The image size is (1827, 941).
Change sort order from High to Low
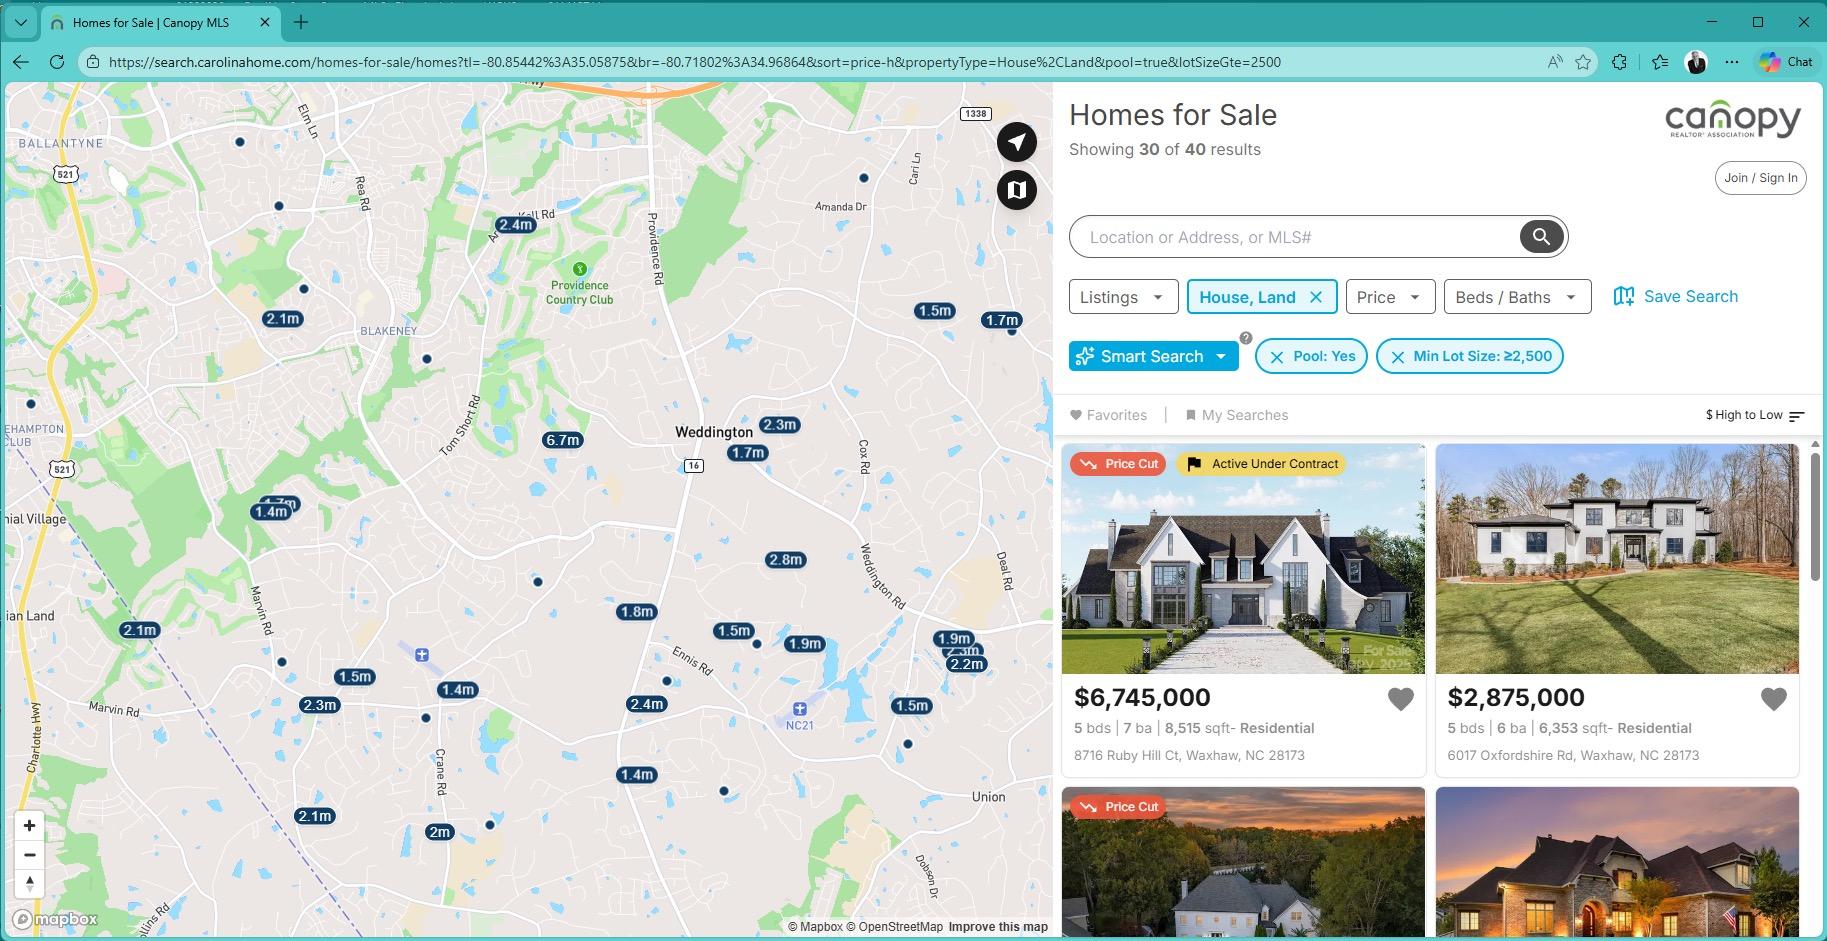1755,415
